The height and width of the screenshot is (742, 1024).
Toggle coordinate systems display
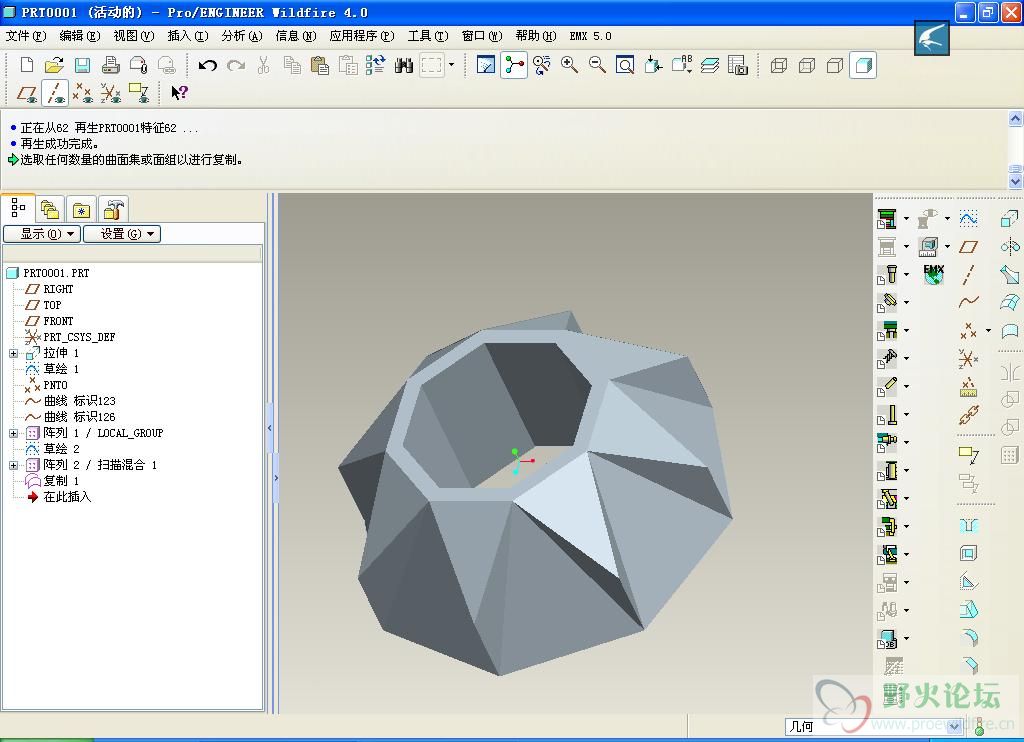tap(110, 93)
